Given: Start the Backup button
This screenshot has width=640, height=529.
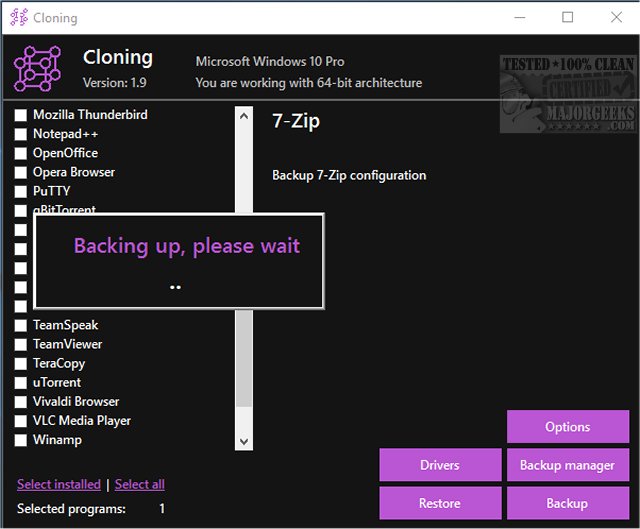Looking at the screenshot, I should coord(568,503).
